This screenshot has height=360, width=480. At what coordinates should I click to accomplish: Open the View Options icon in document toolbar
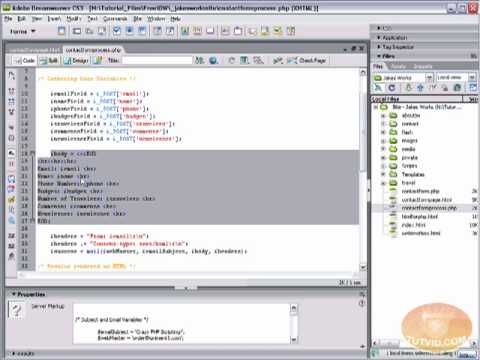pyautogui.click(x=245, y=60)
